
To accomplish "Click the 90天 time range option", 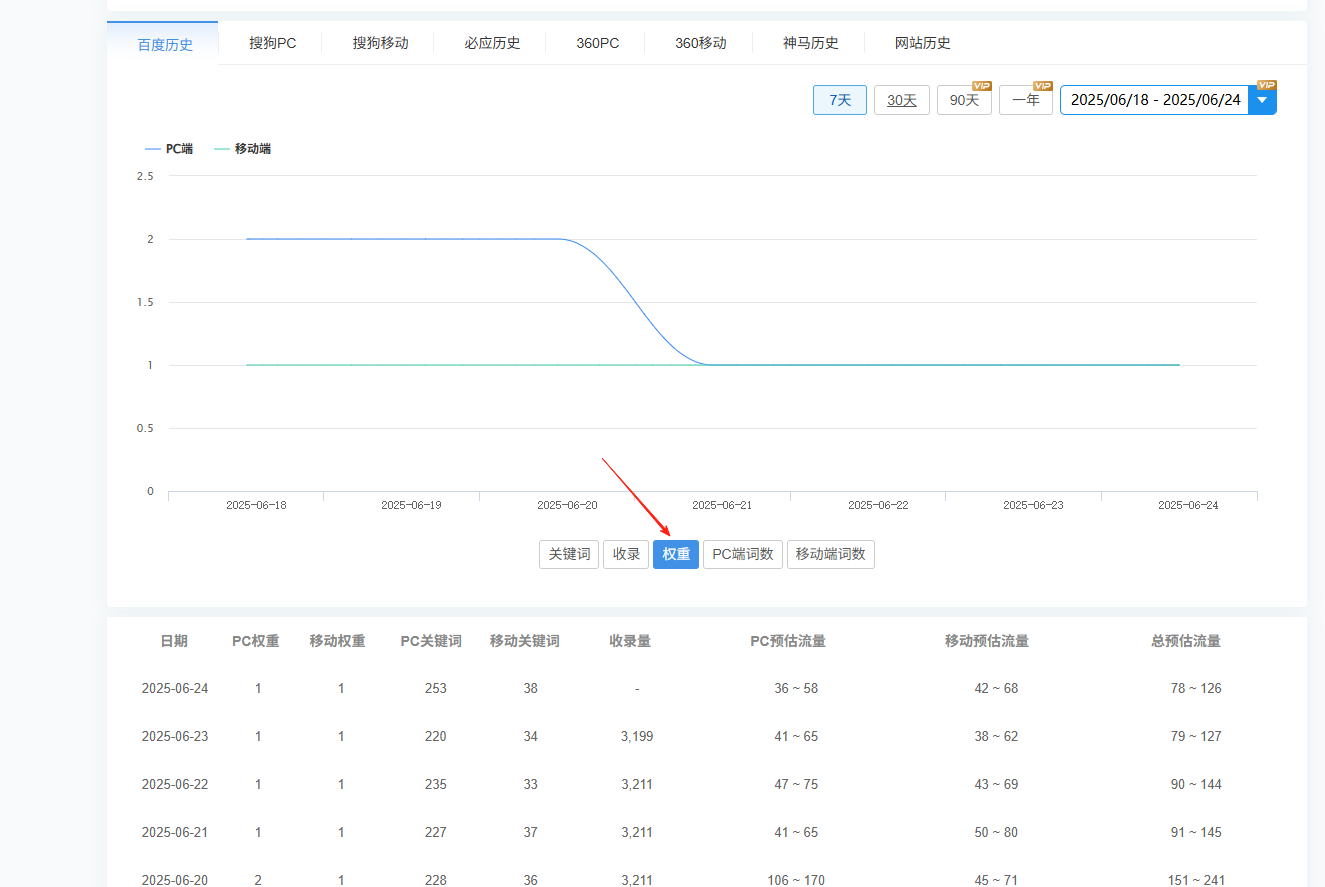I will [963, 100].
